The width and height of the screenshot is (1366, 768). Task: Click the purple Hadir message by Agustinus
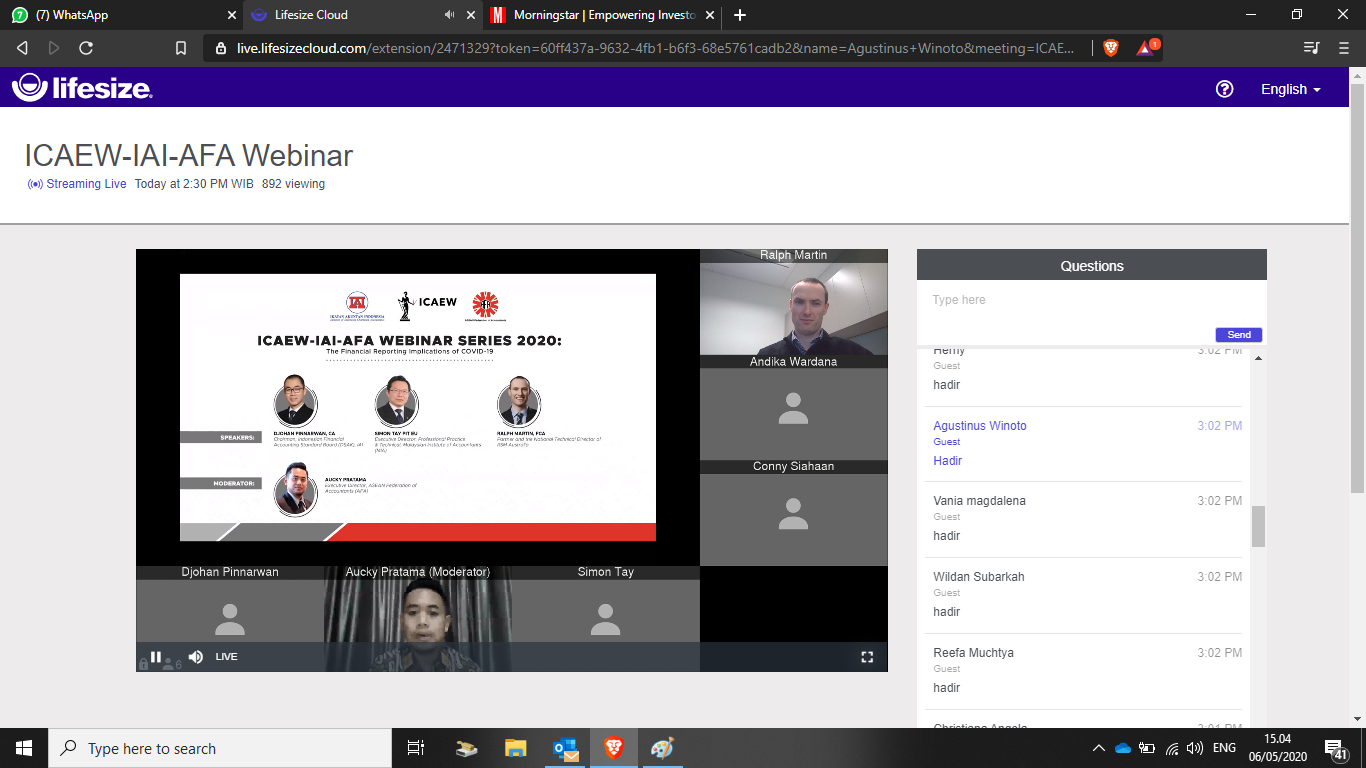pyautogui.click(x=948, y=461)
